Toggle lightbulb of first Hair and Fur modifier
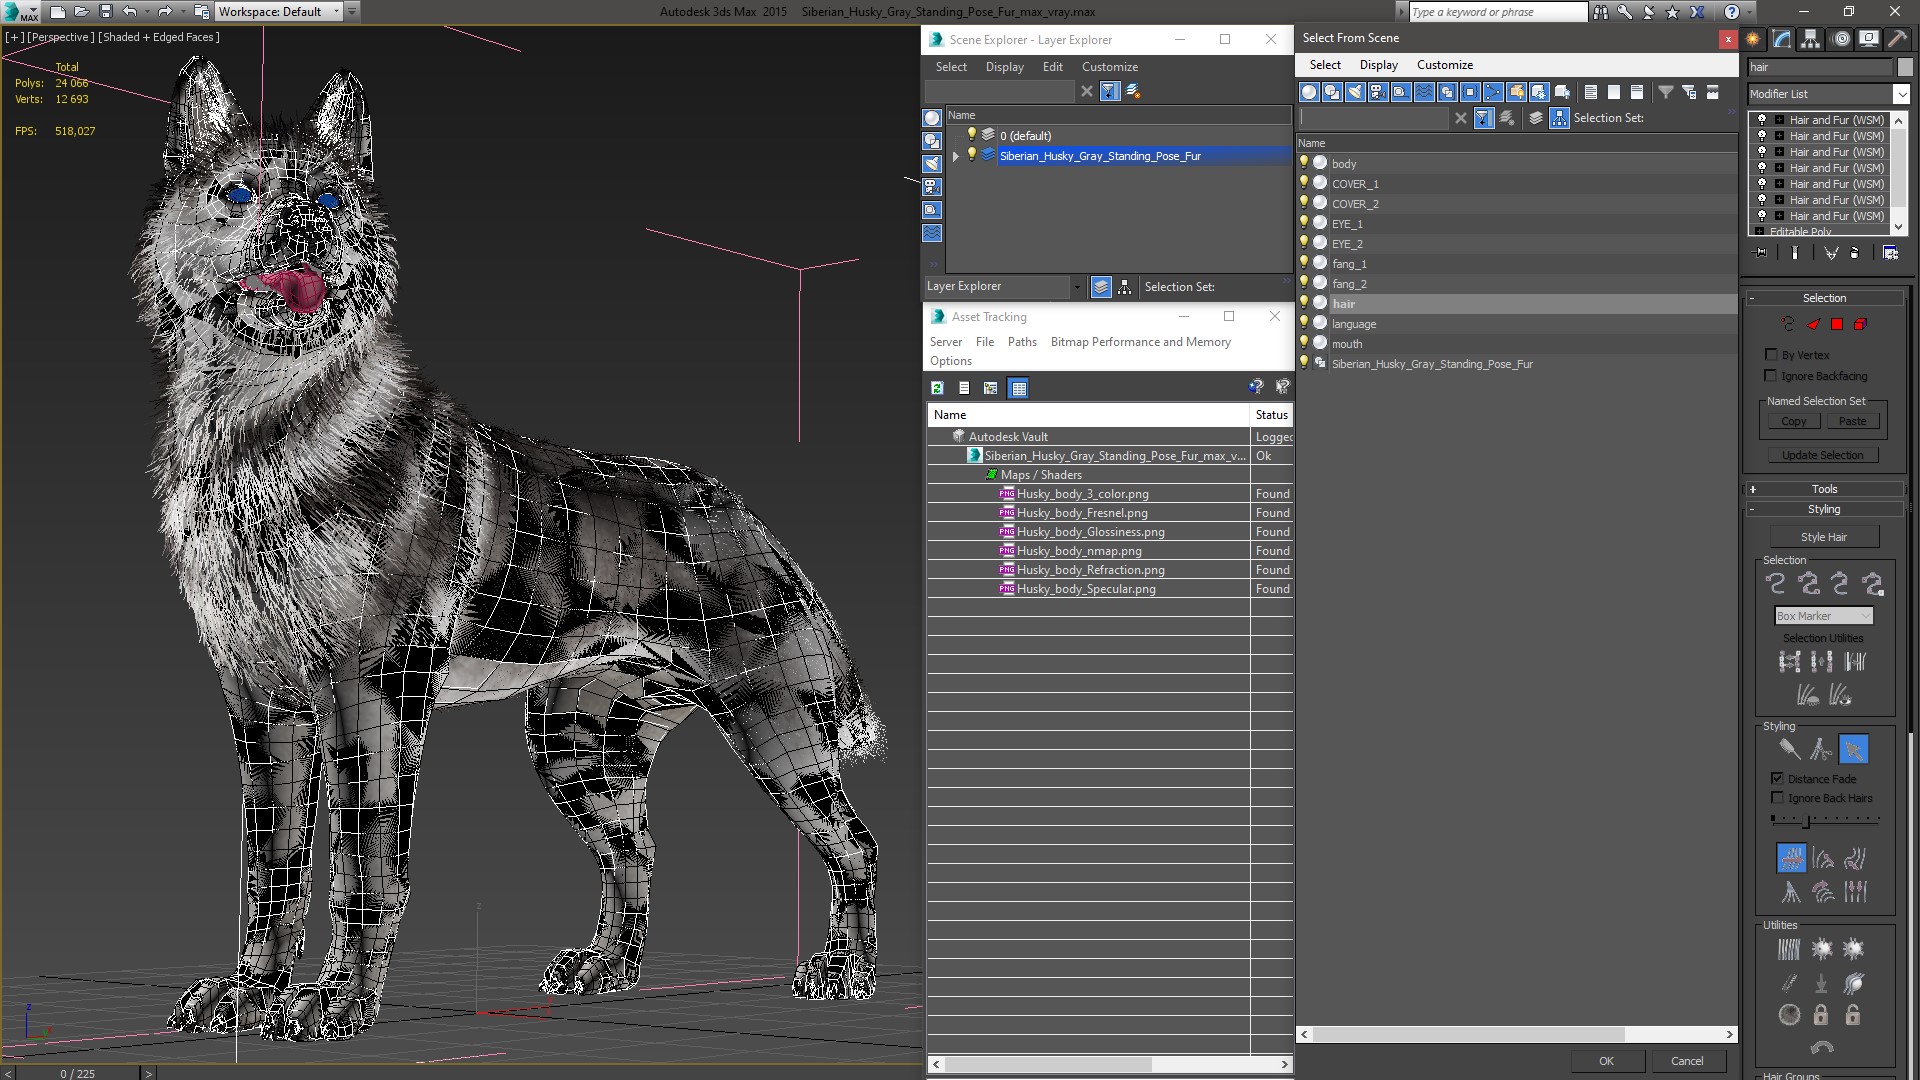 [x=1762, y=120]
